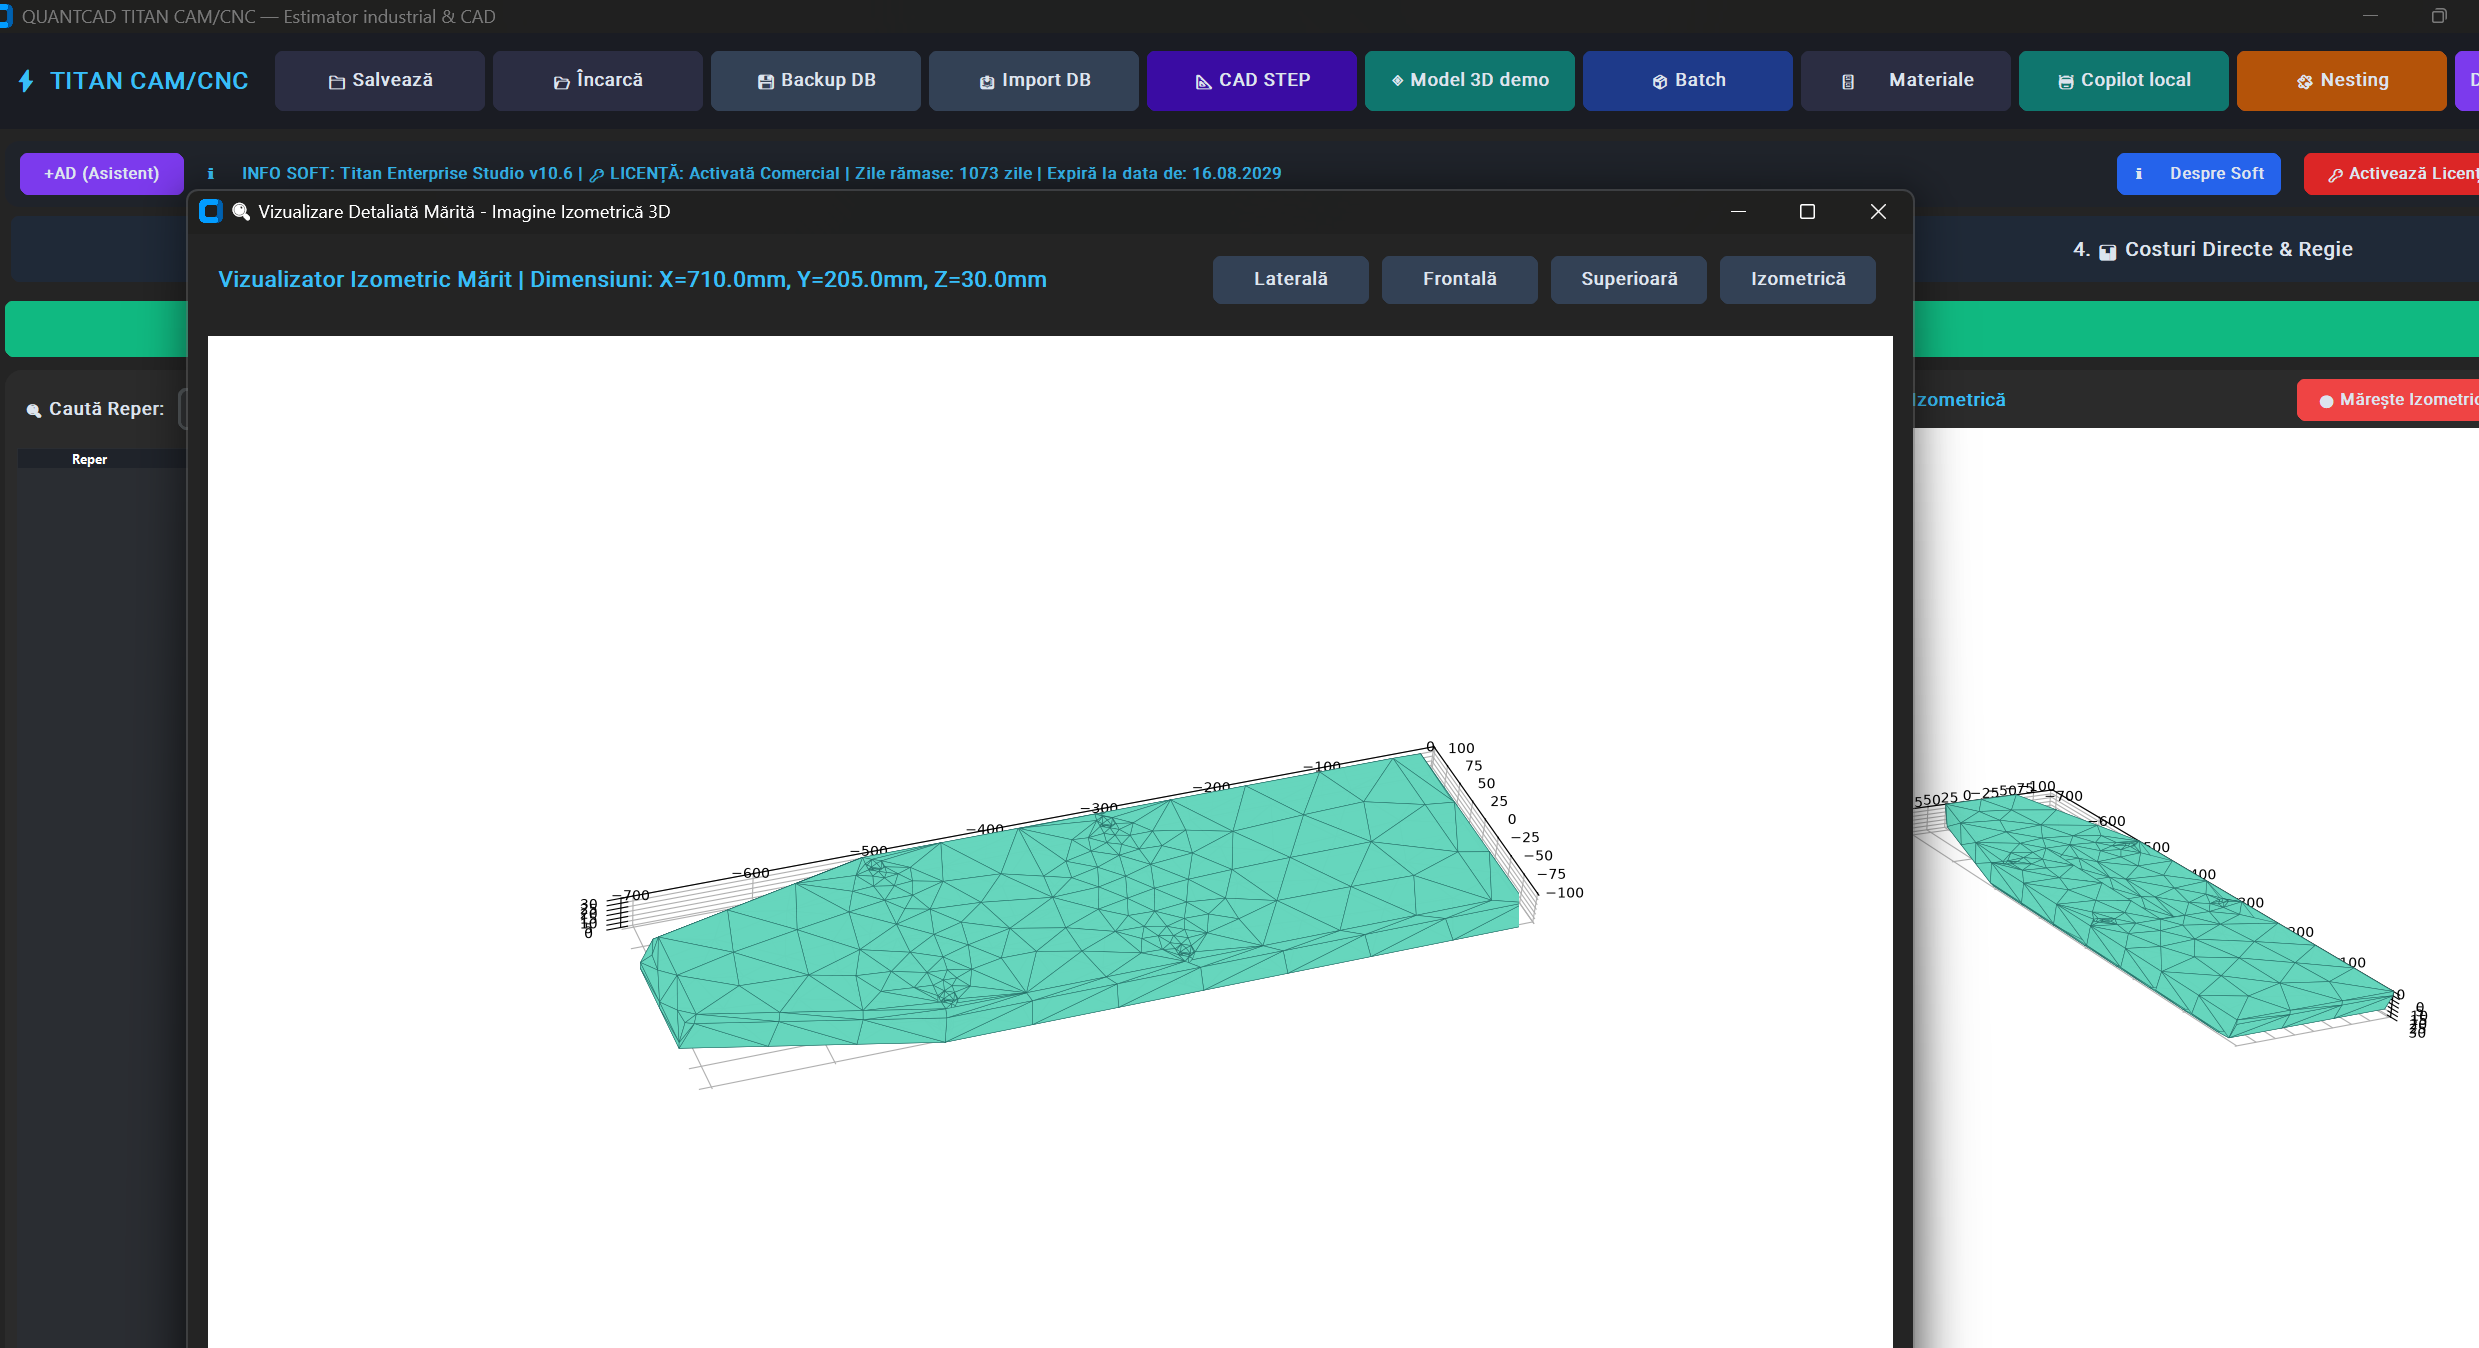This screenshot has width=2479, height=1348.
Task: Click the Import DB button
Action: click(1034, 80)
